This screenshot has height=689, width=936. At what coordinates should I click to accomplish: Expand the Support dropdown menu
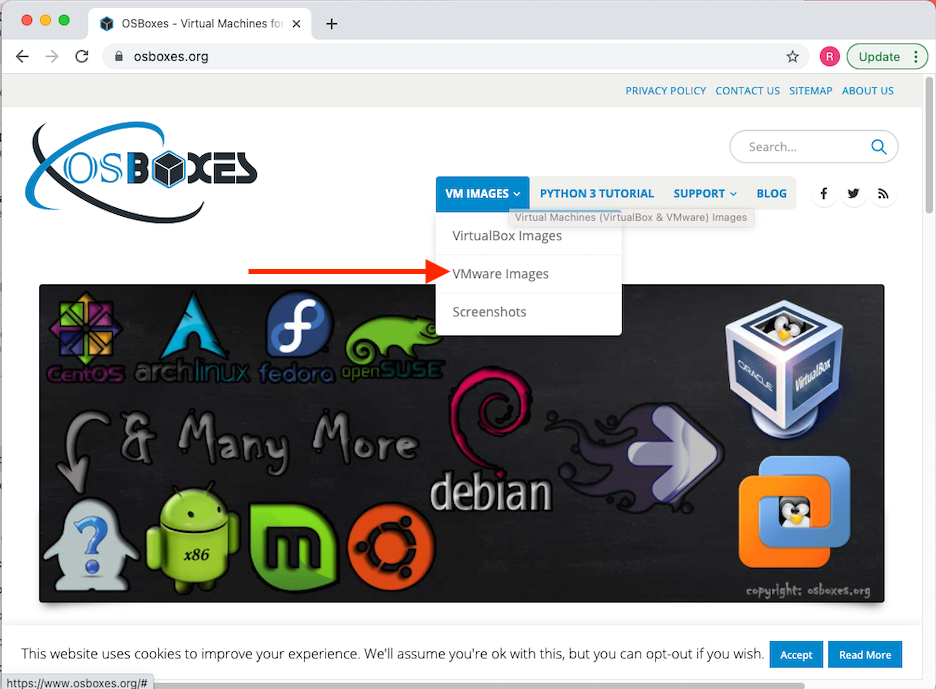click(x=704, y=194)
